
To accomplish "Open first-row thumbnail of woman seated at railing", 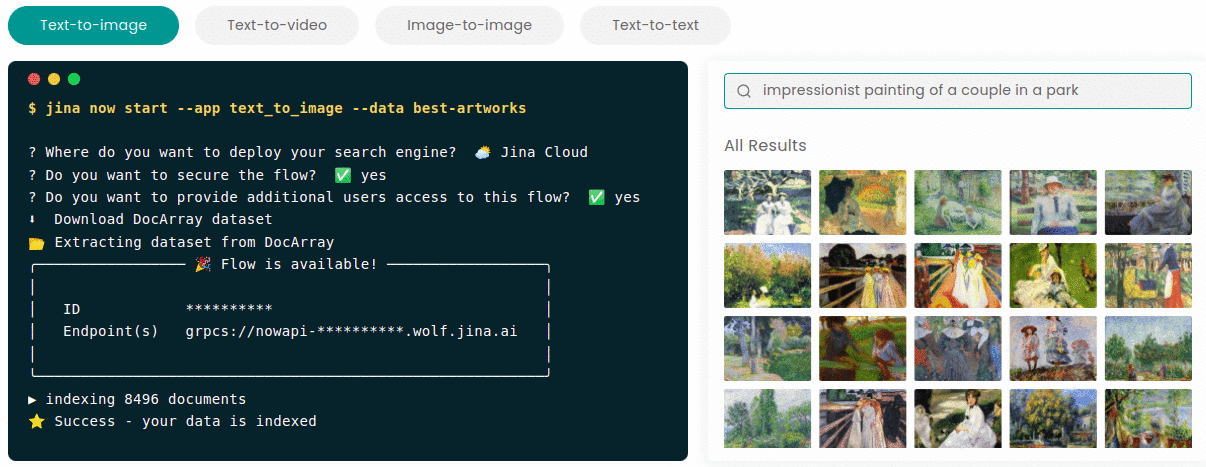I will (1148, 202).
